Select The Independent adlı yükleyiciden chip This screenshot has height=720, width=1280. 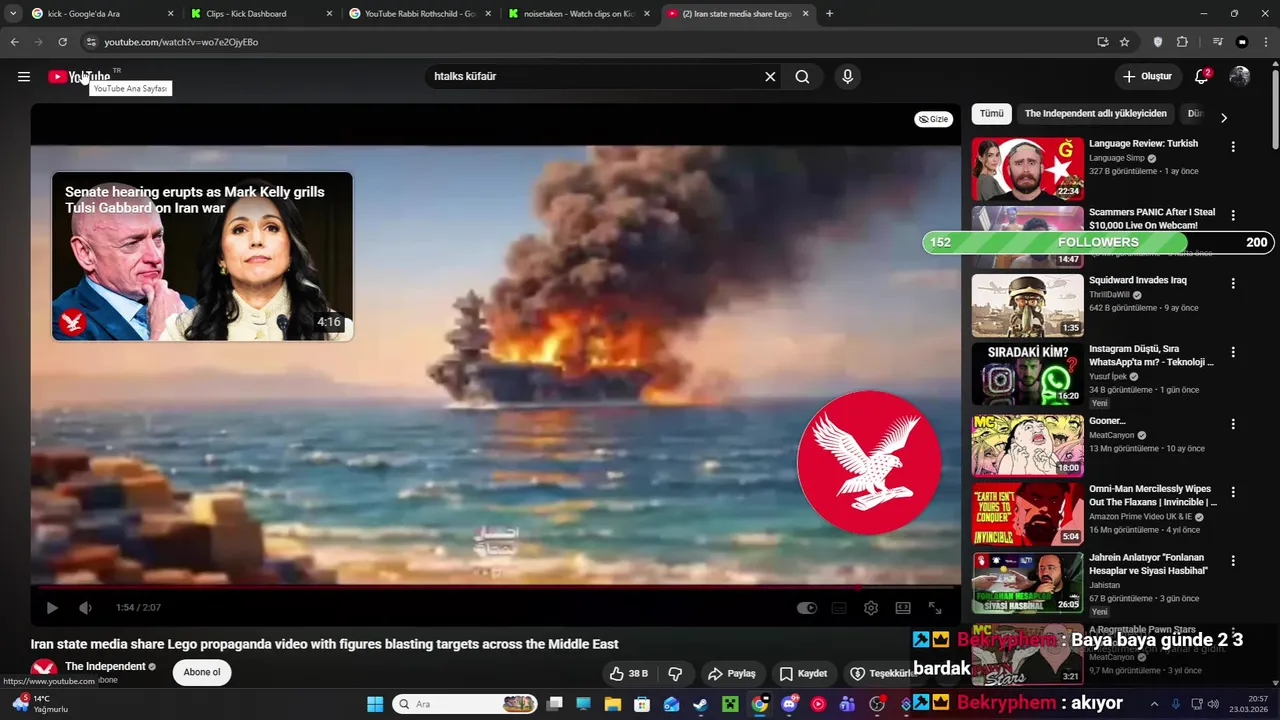(x=1095, y=114)
